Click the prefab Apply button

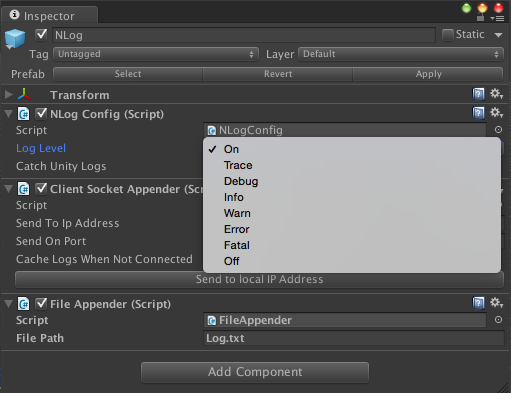(x=428, y=74)
